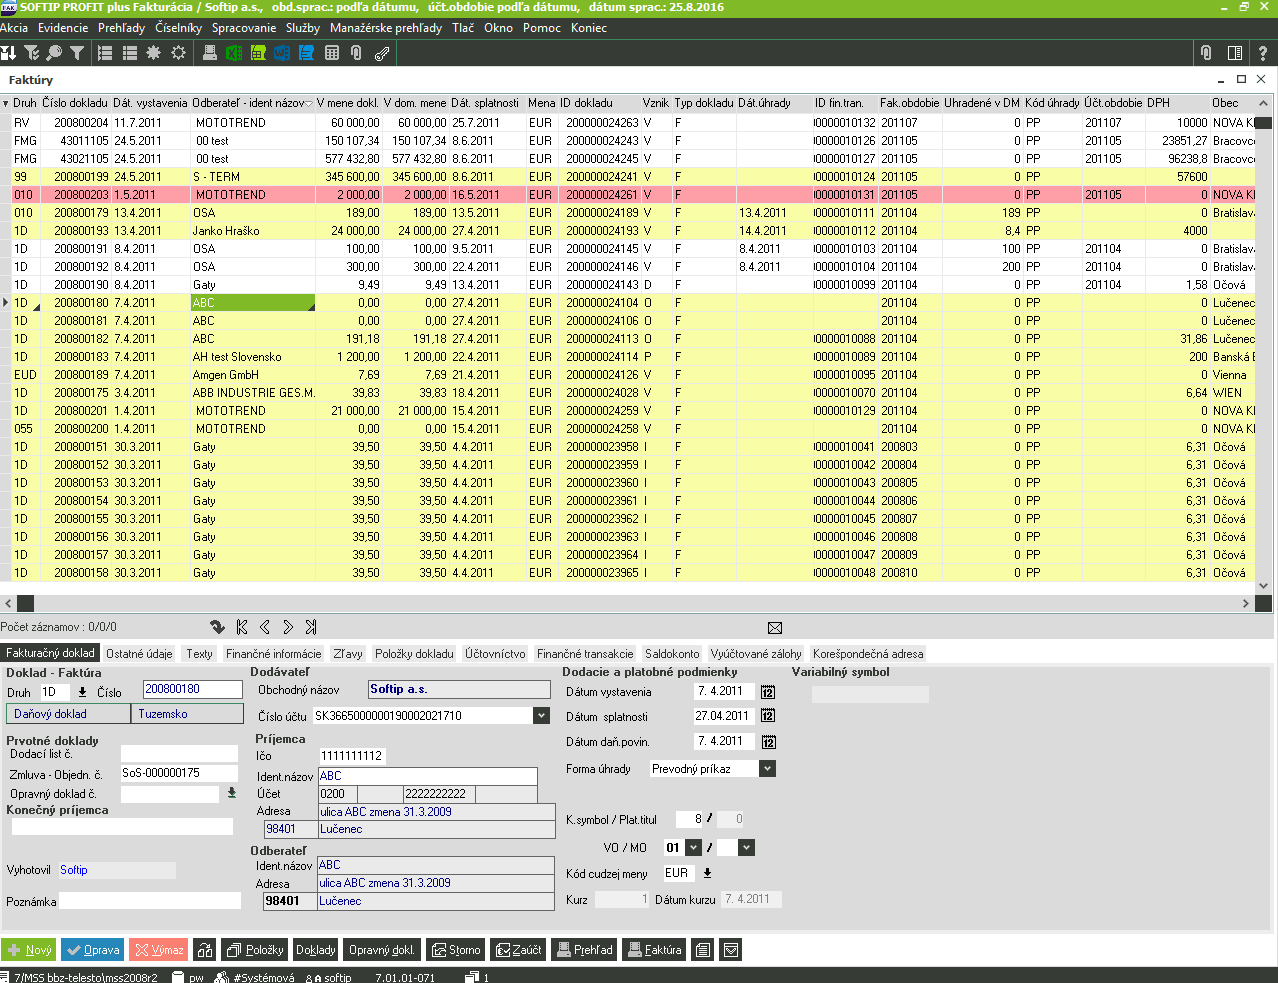This screenshot has height=983, width=1278.
Task: Click the paperclip attachment icon in toolbar
Action: 356,53
